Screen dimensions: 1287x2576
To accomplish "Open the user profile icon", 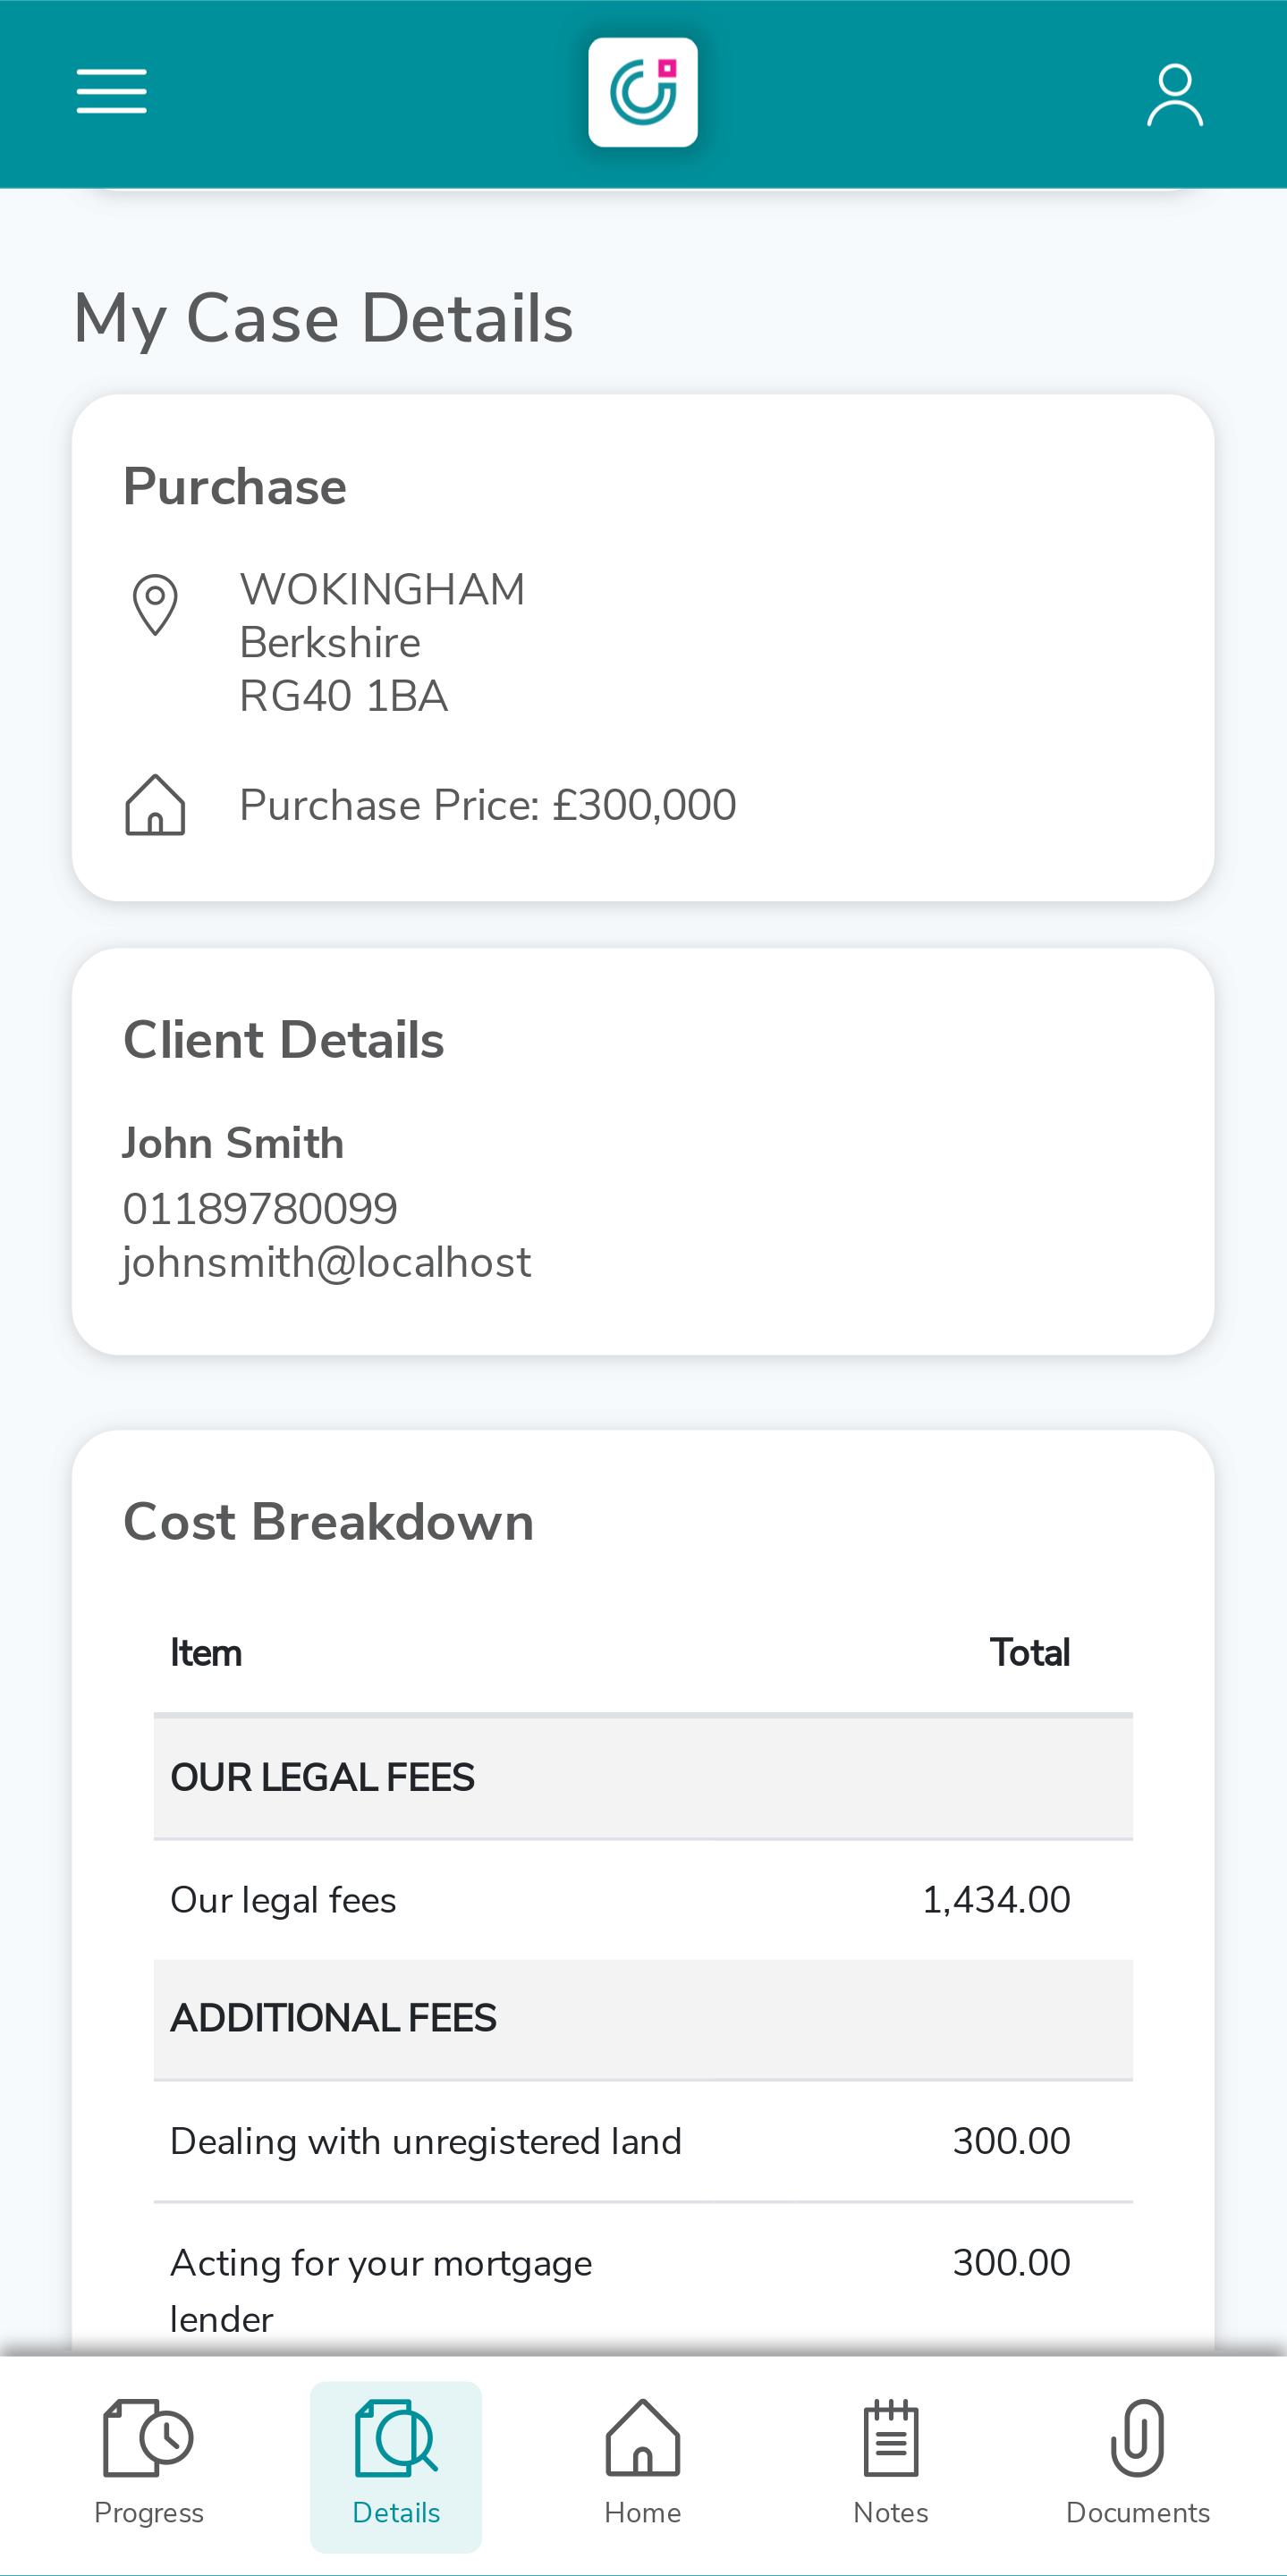I will click(x=1175, y=95).
